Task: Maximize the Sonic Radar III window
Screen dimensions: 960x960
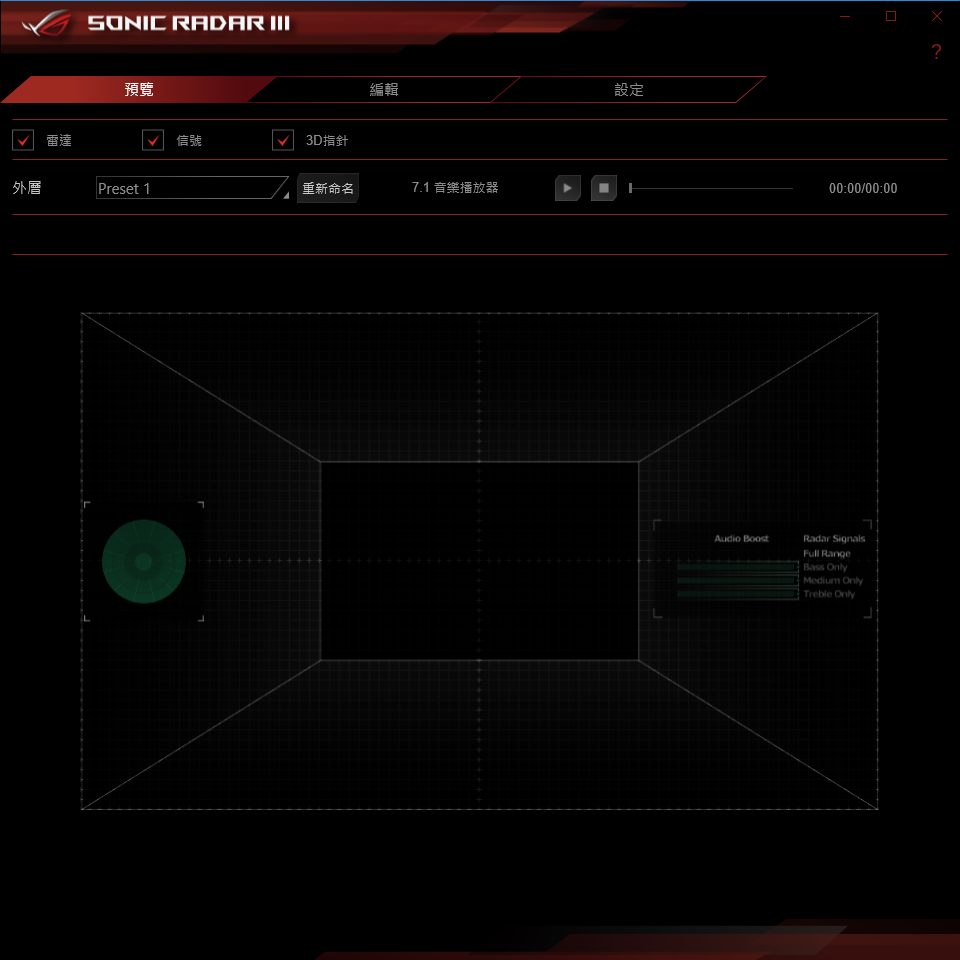Action: tap(891, 16)
